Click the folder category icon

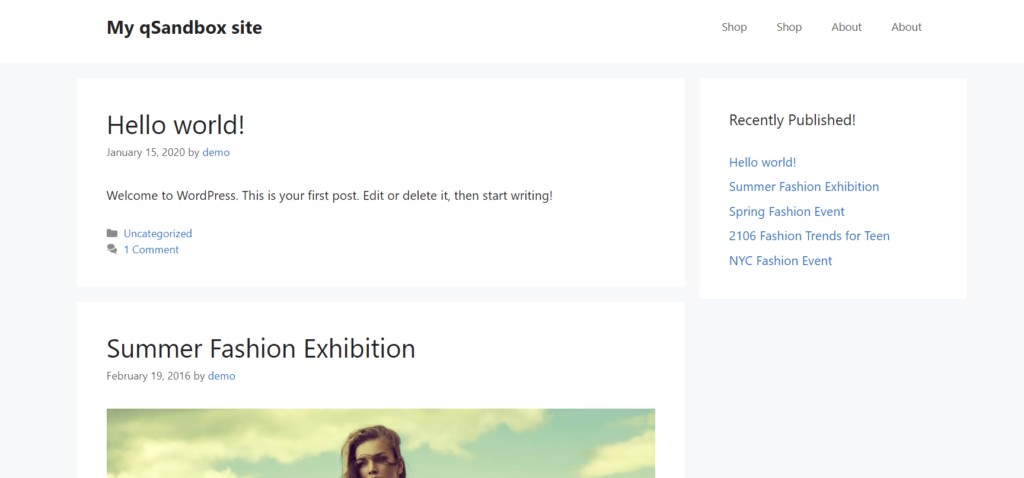[x=112, y=233]
